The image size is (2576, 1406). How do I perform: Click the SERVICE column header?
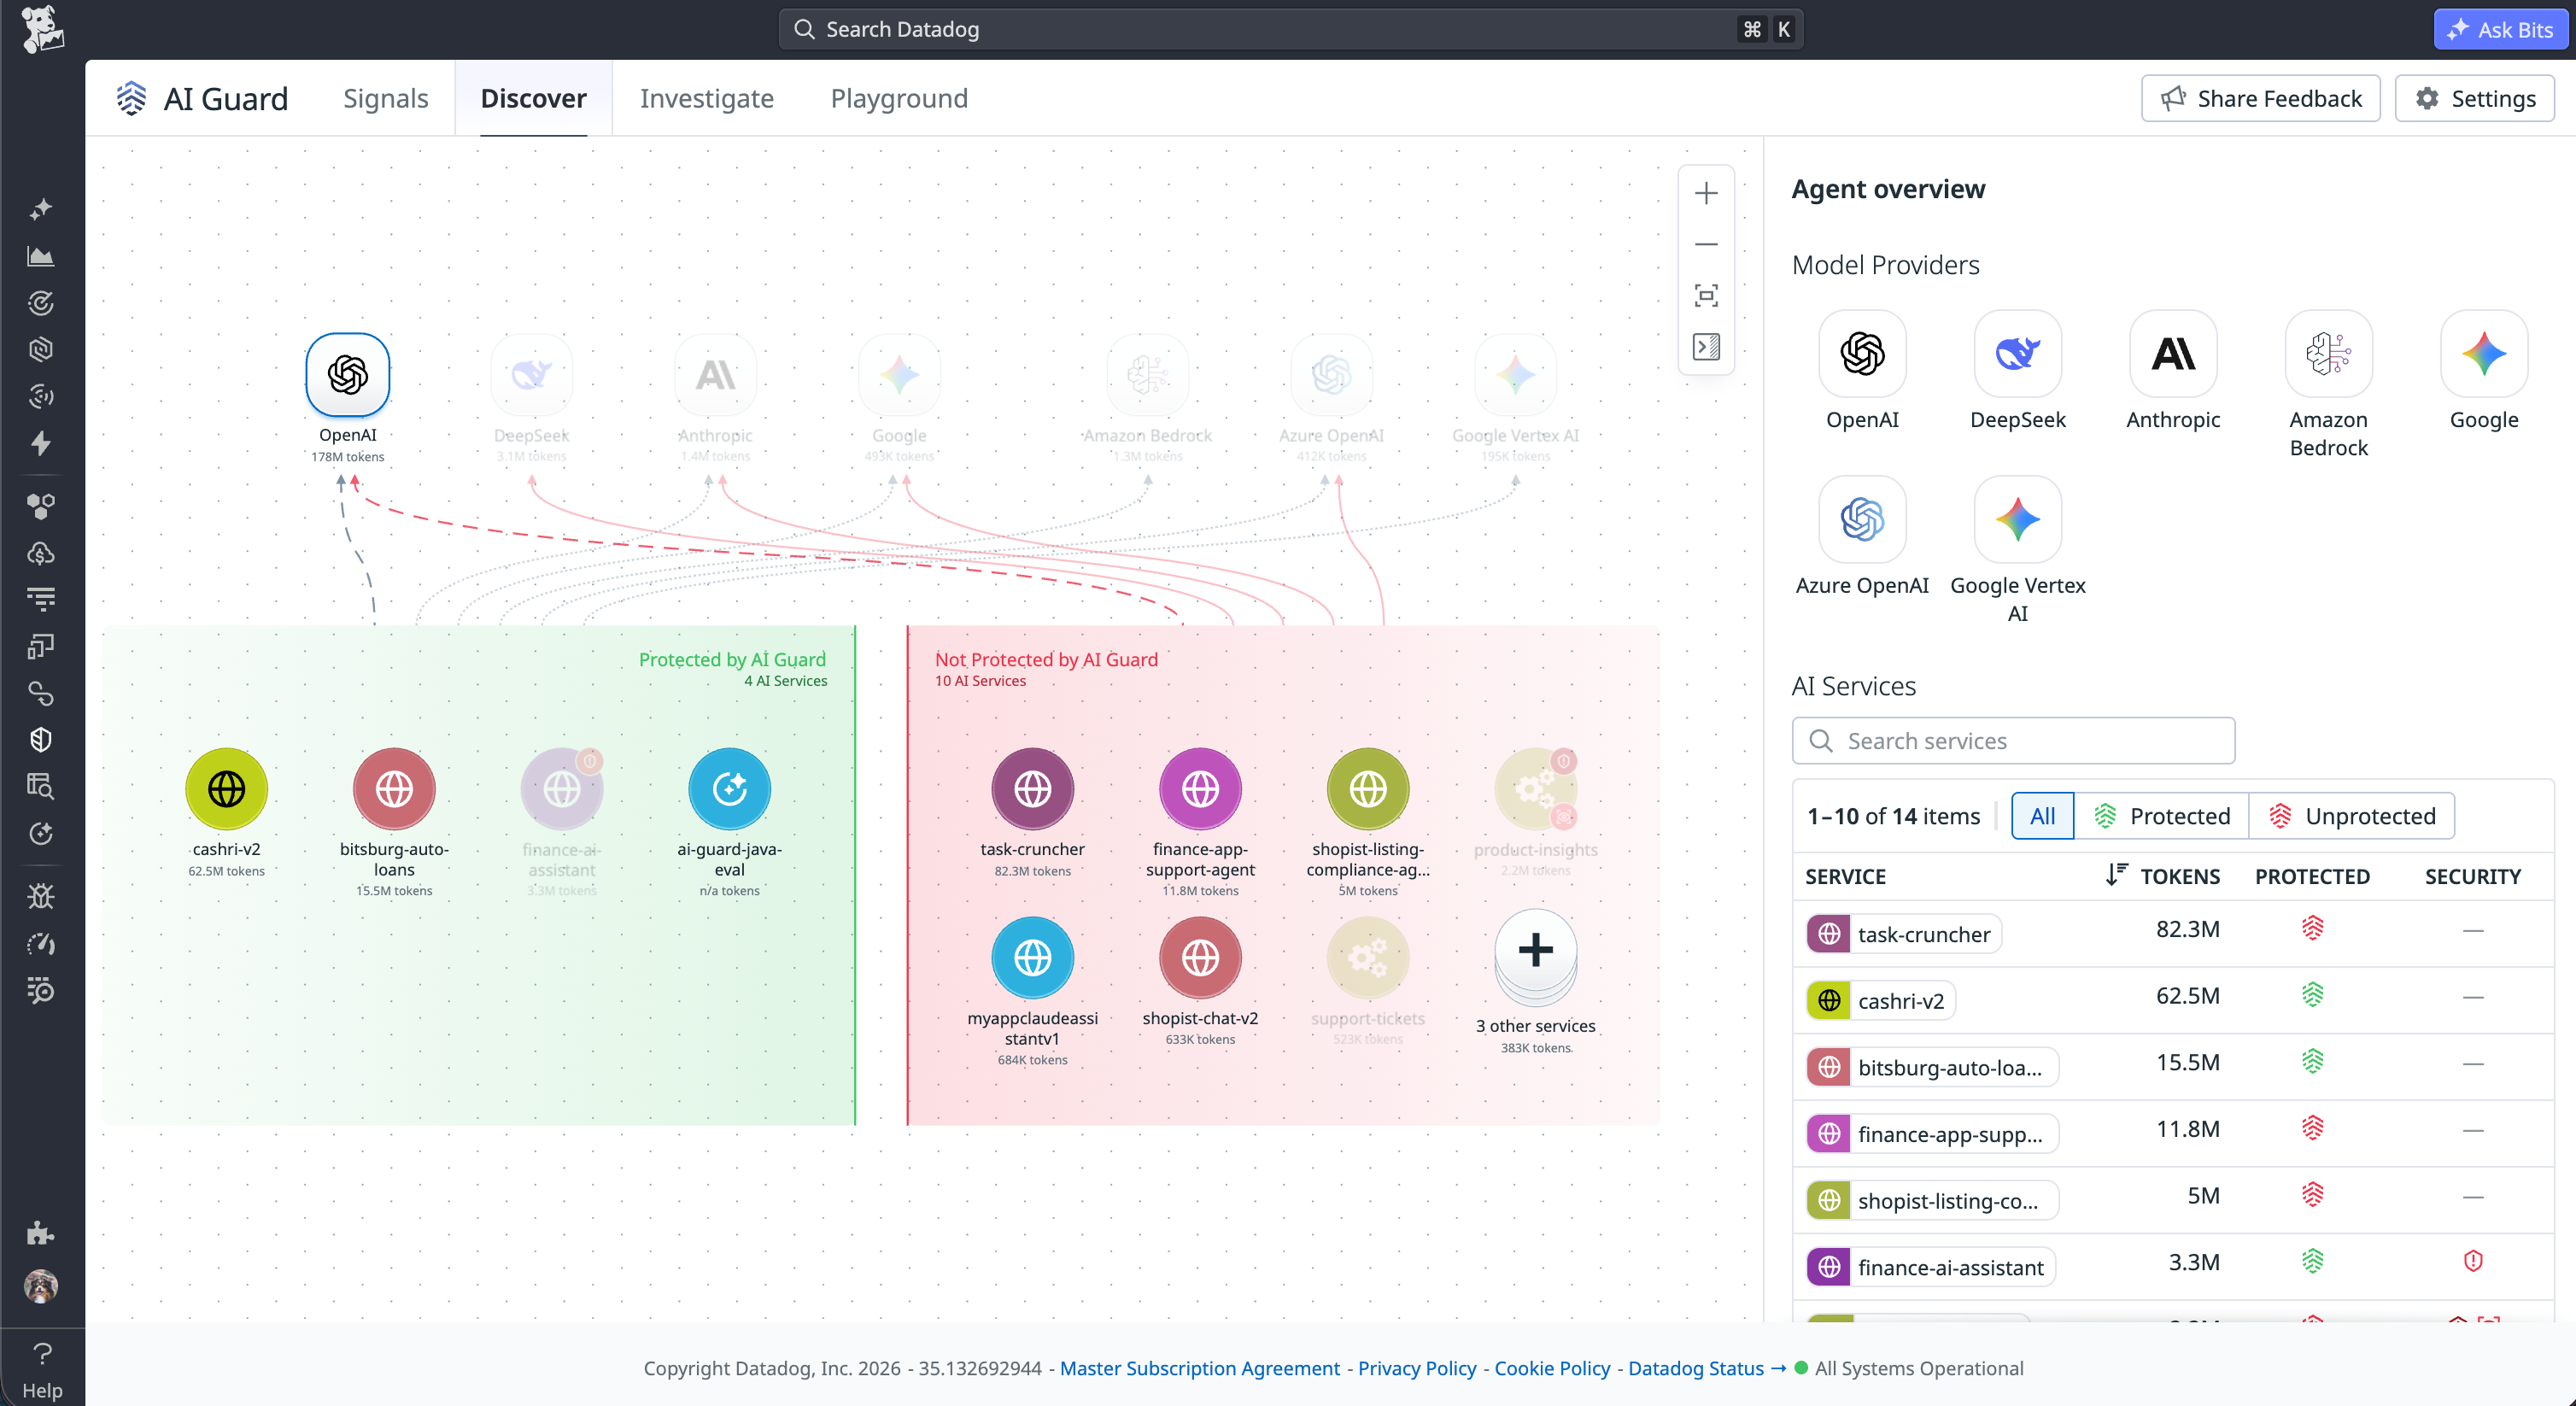click(1845, 876)
